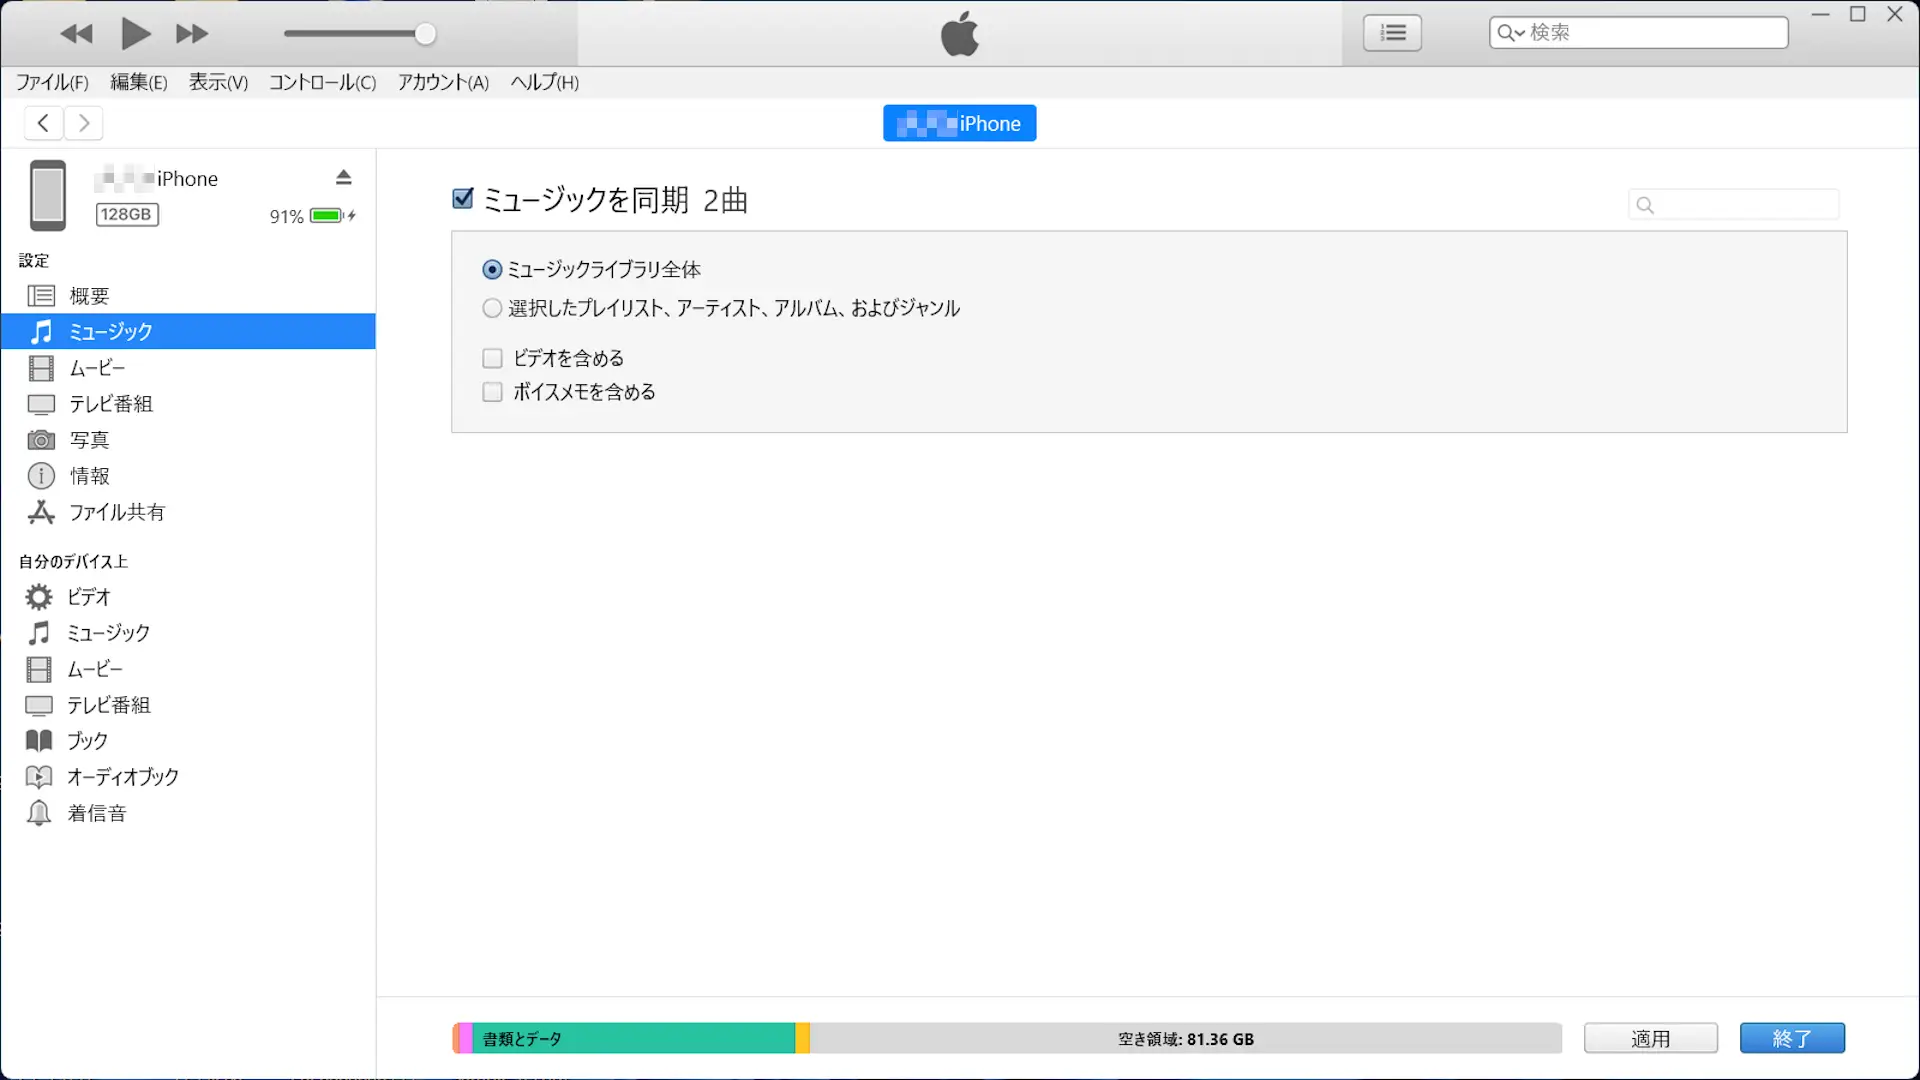Click the 空き領域 81.36 GB free space bar
Image resolution: width=1920 pixels, height=1080 pixels.
pos(1186,1038)
